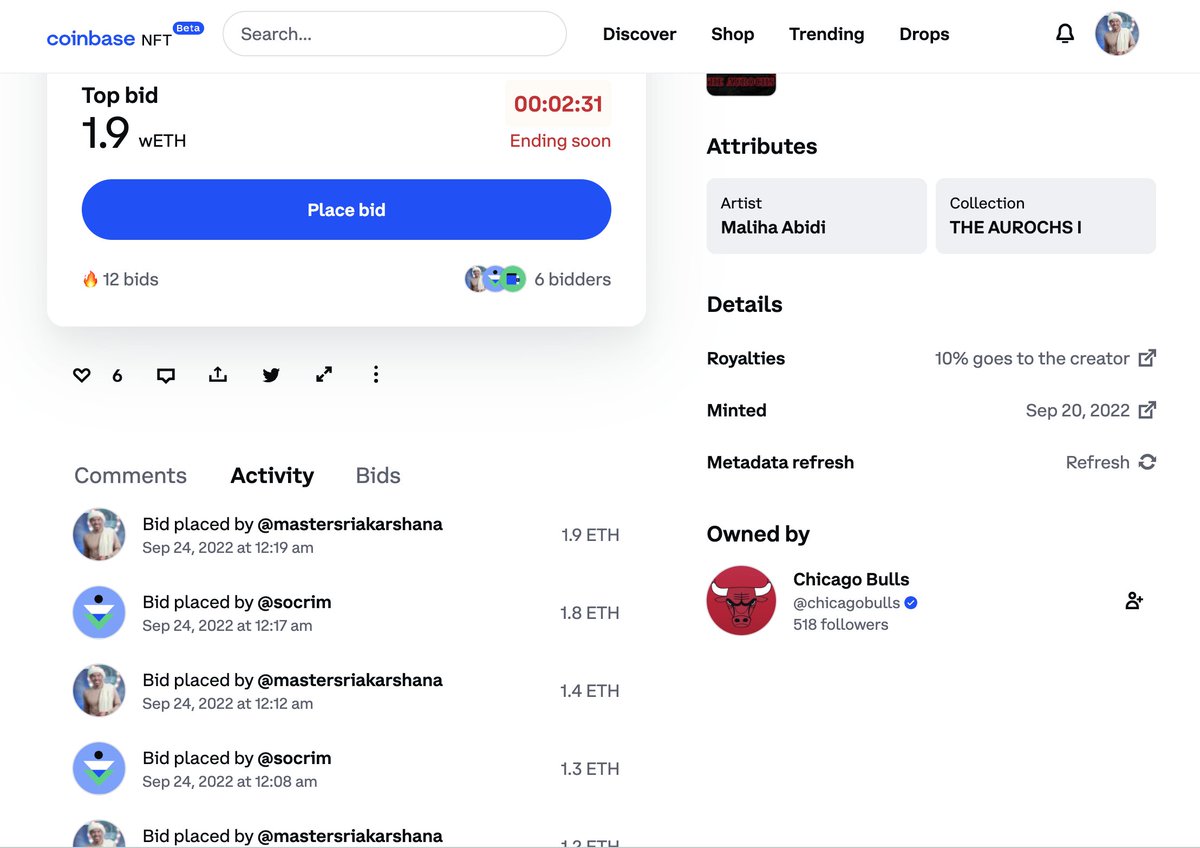Click the fire icon beside 12 bids
Screen dimensions: 1200x848
click(x=90, y=279)
